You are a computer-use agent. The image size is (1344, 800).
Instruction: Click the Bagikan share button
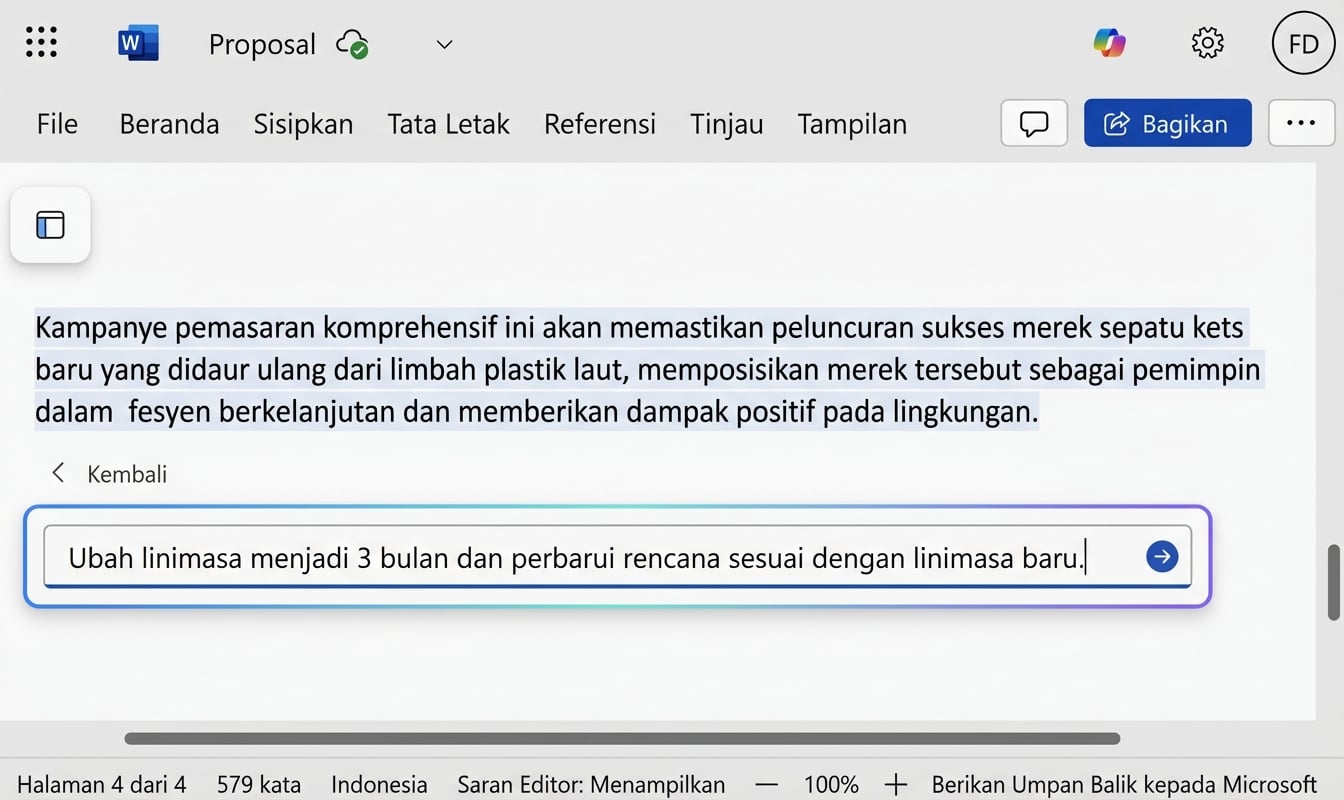pyautogui.click(x=1167, y=123)
